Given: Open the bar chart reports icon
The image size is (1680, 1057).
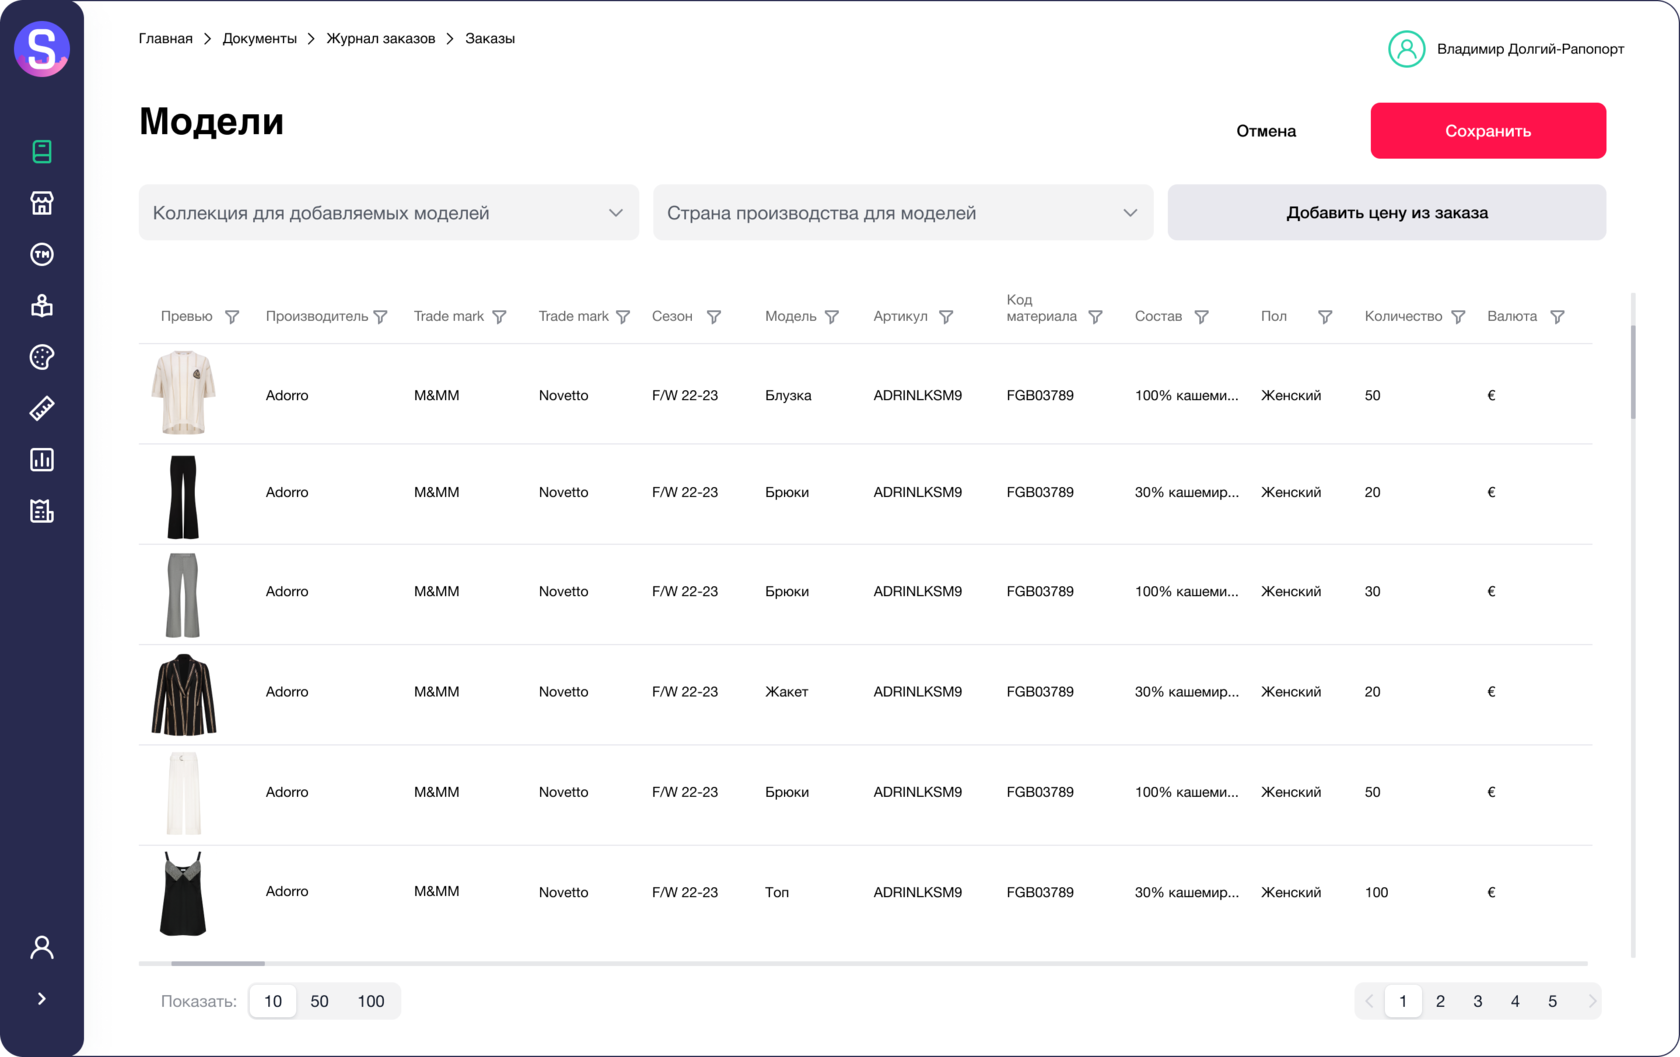Looking at the screenshot, I should click(x=42, y=460).
